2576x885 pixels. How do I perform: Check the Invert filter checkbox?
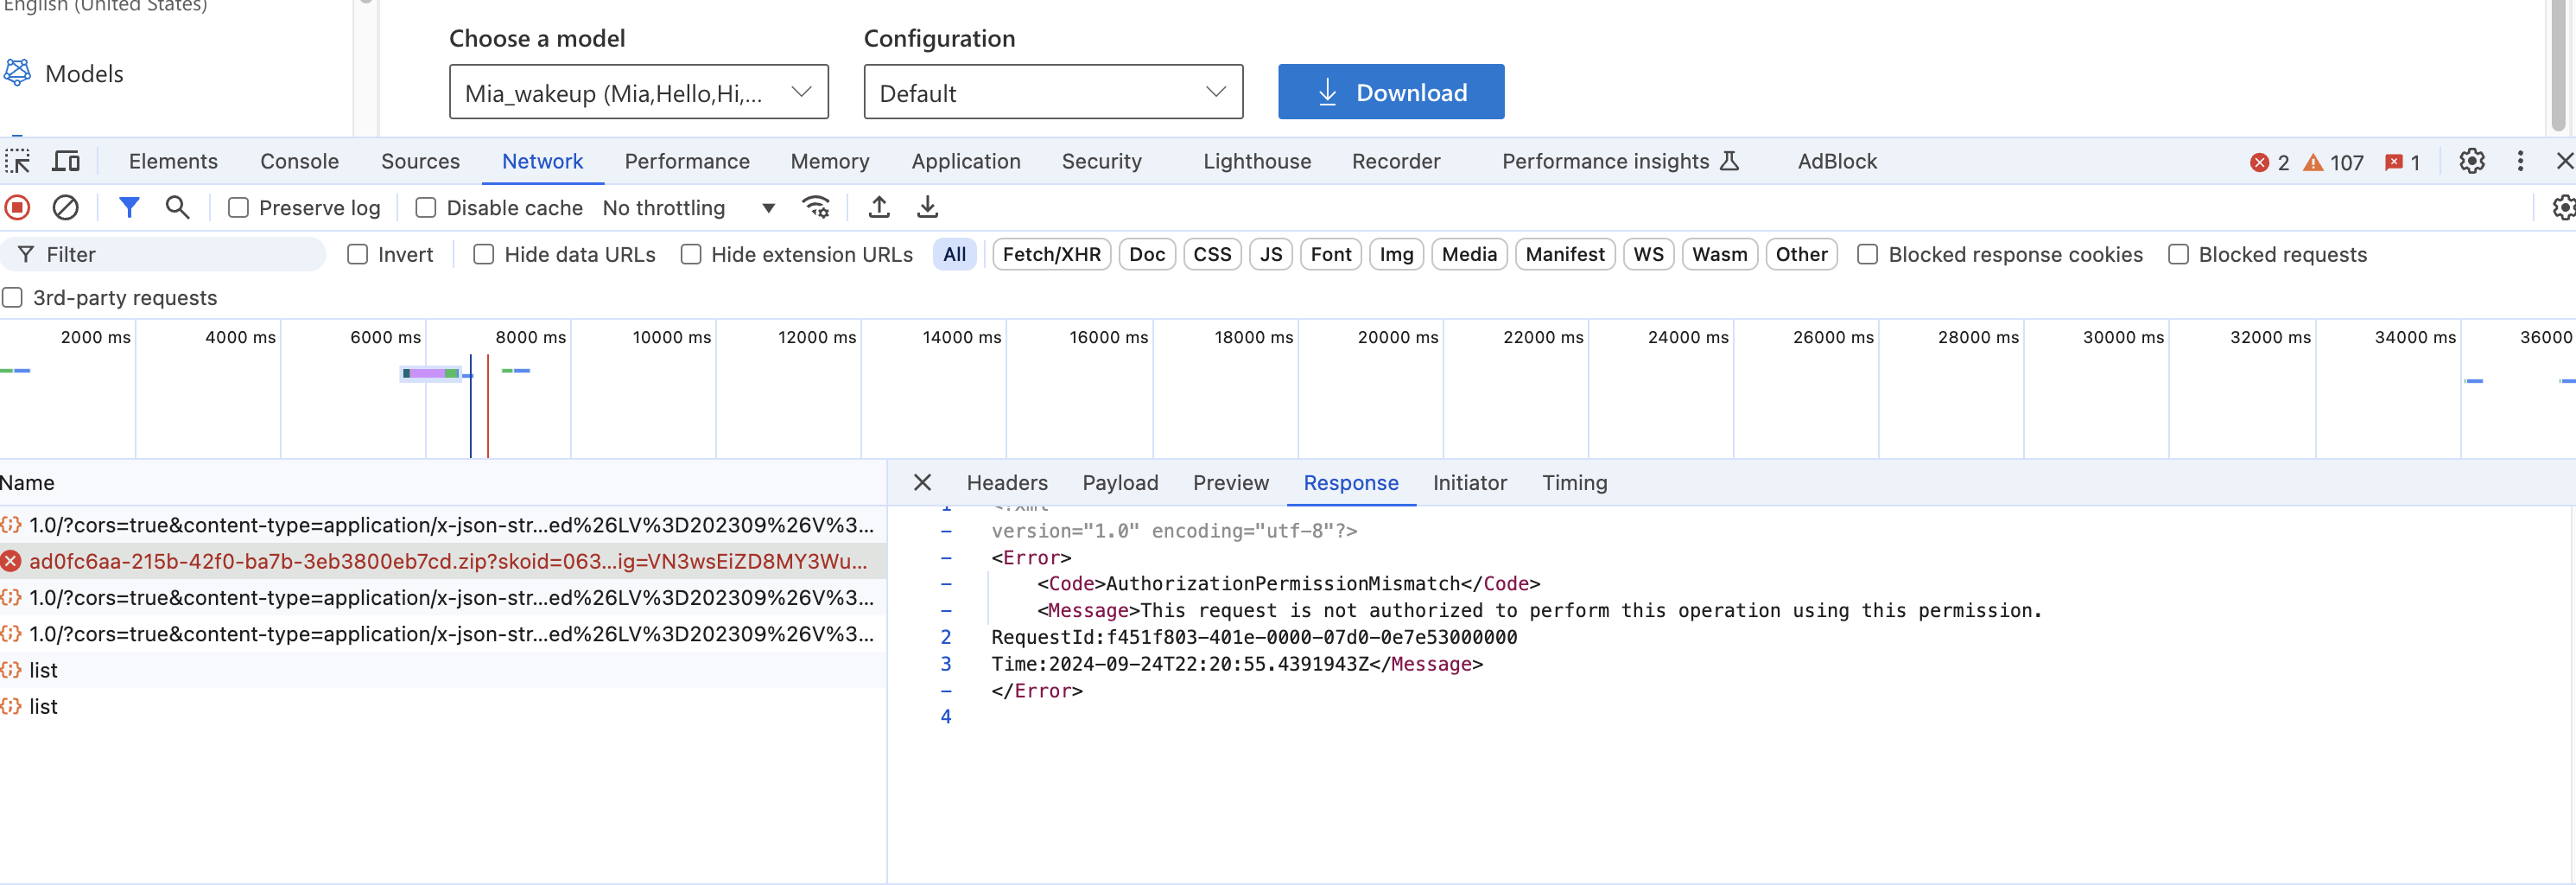(357, 254)
